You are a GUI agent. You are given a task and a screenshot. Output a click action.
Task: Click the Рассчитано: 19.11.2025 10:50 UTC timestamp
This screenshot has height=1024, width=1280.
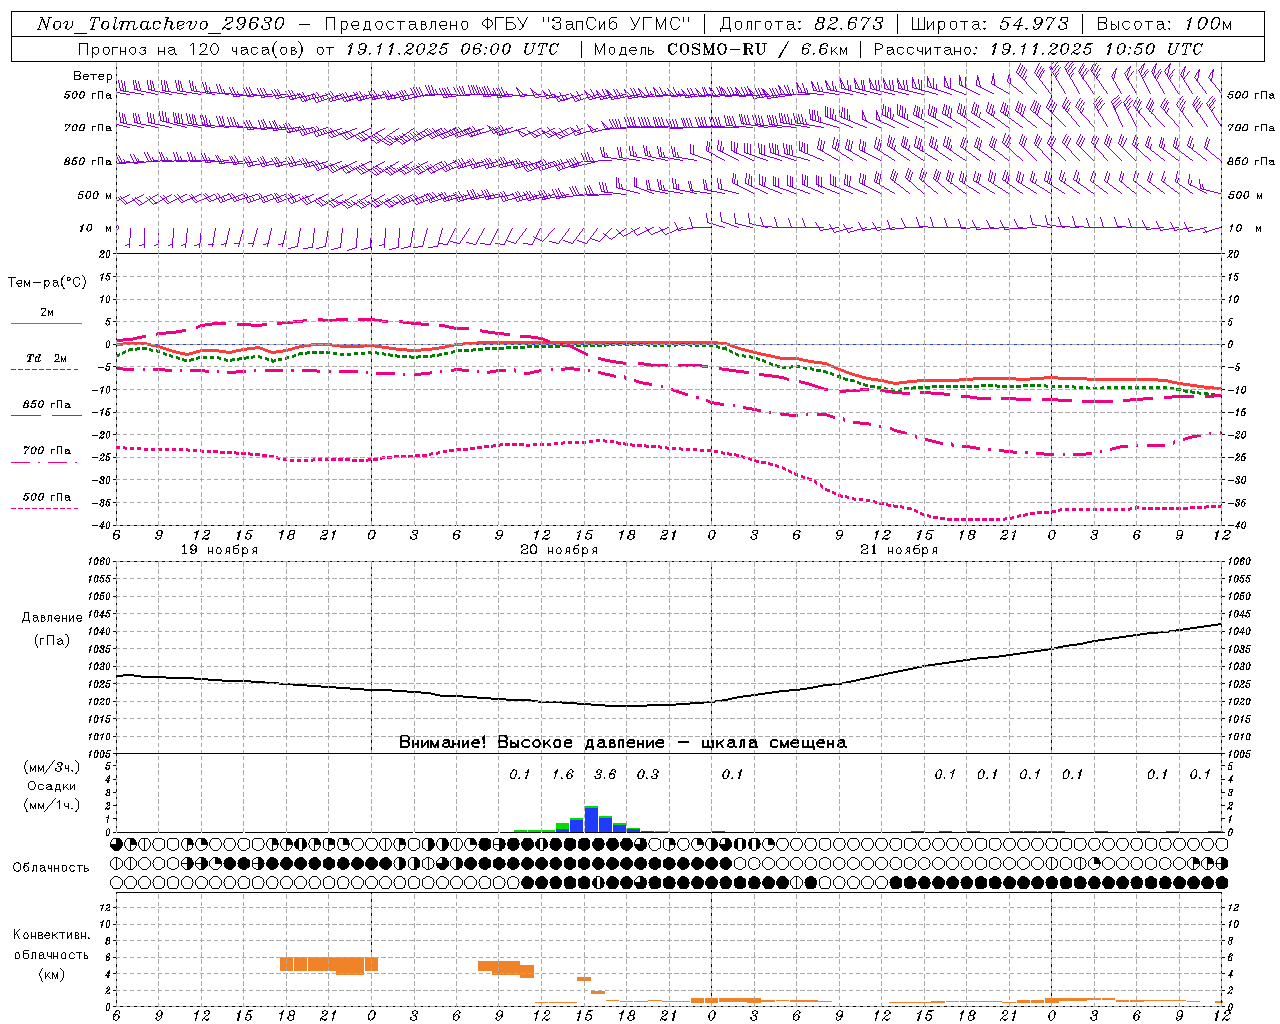pyautogui.click(x=1038, y=49)
